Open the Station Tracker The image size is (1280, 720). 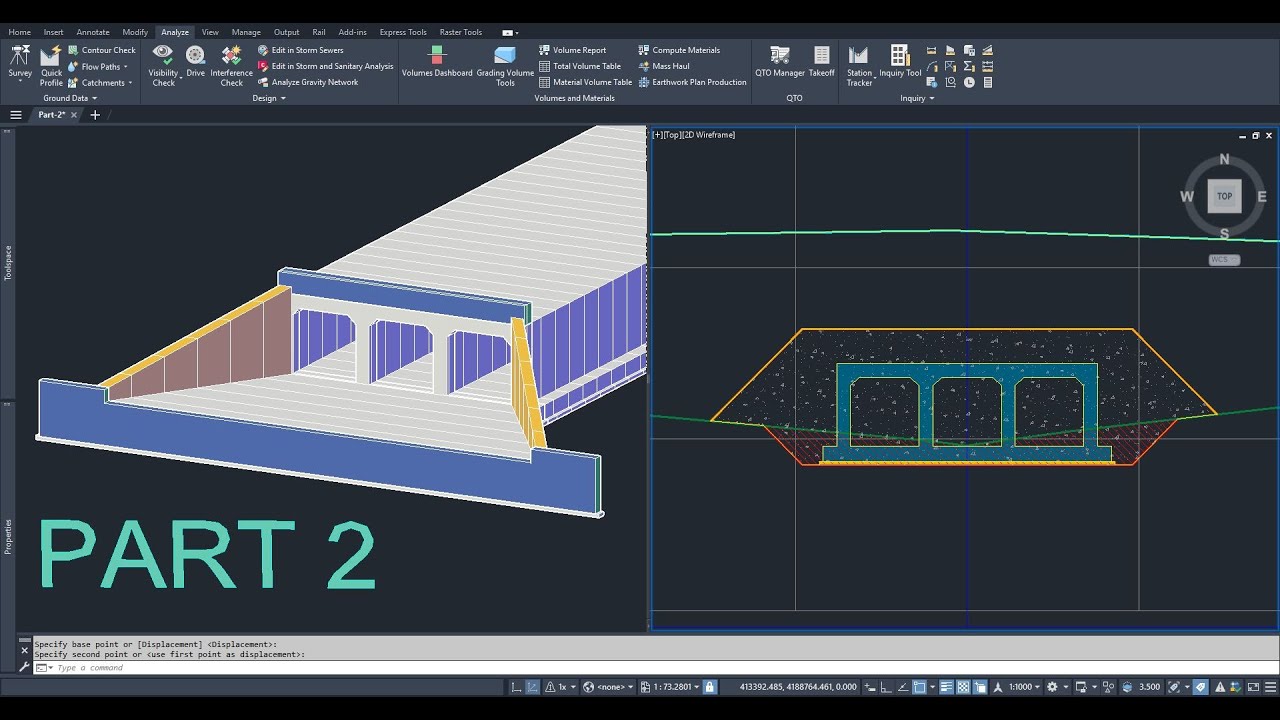pyautogui.click(x=860, y=66)
